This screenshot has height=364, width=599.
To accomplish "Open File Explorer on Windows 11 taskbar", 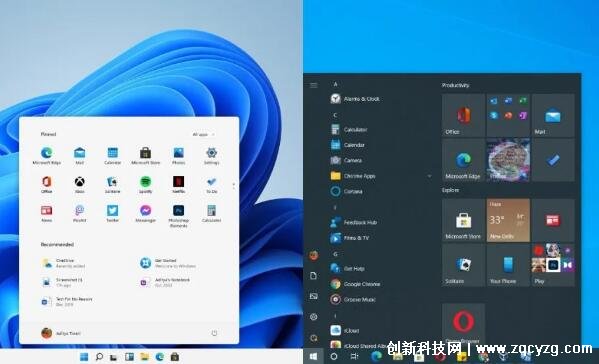I will pyautogui.click(x=144, y=357).
